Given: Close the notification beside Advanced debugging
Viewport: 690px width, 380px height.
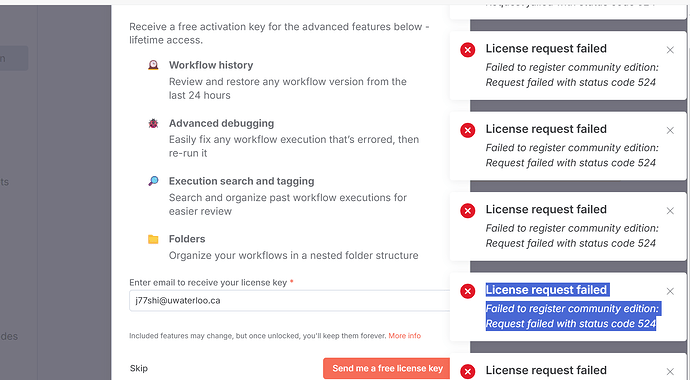Looking at the screenshot, I should coord(670,131).
